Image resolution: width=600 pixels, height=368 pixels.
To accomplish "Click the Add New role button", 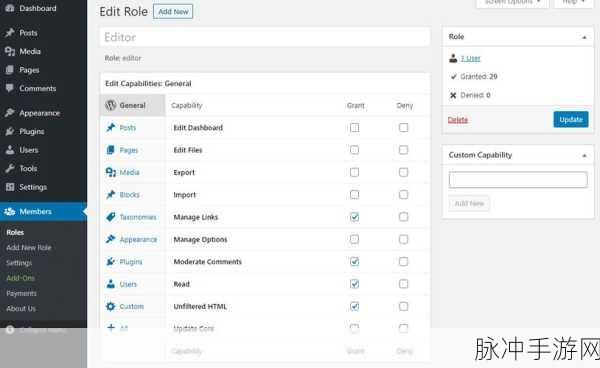I will (173, 11).
